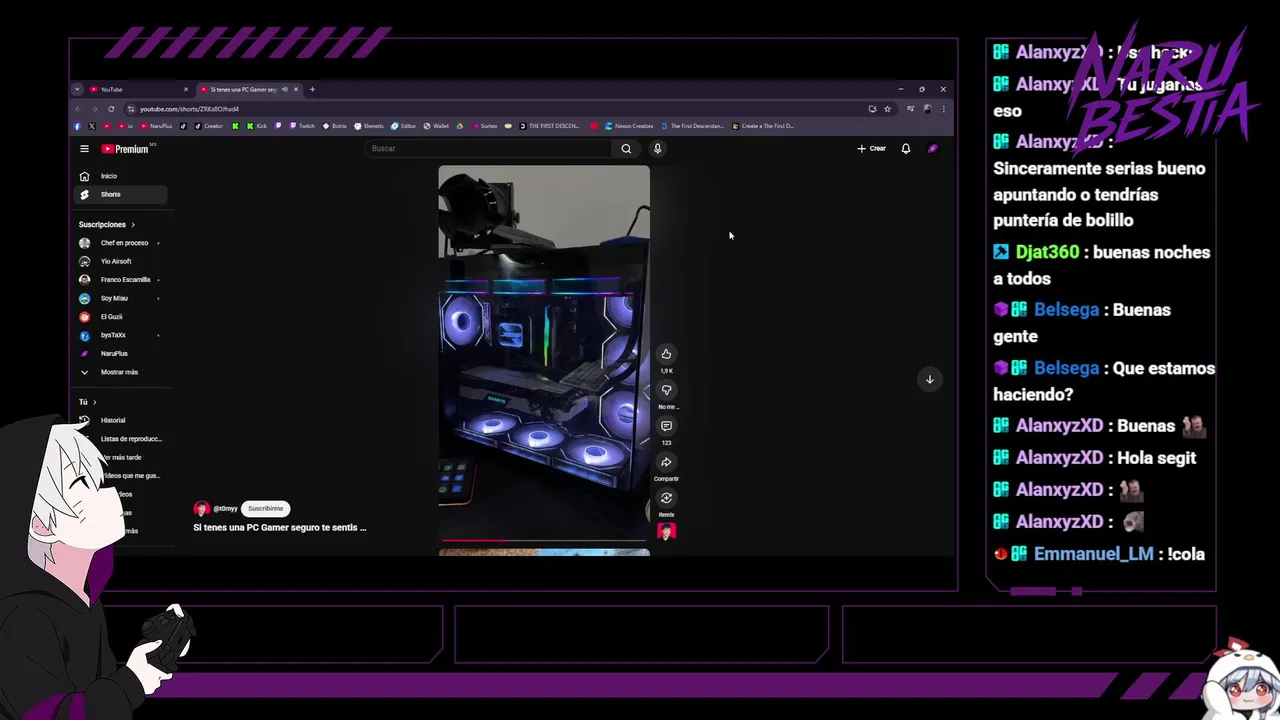The image size is (1280, 720).
Task: Dislike the short with thumbs down
Action: point(666,390)
